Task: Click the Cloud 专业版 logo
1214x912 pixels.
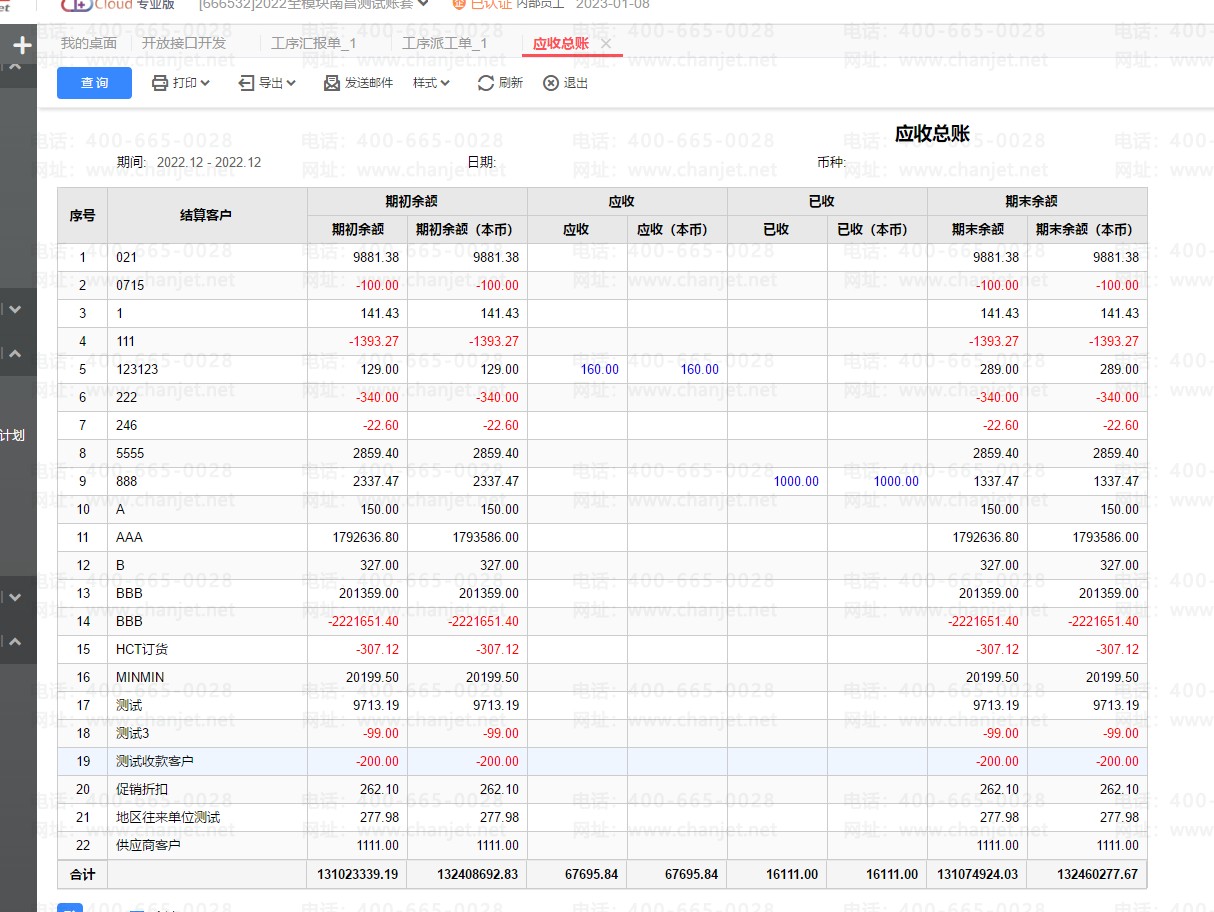Action: point(117,4)
